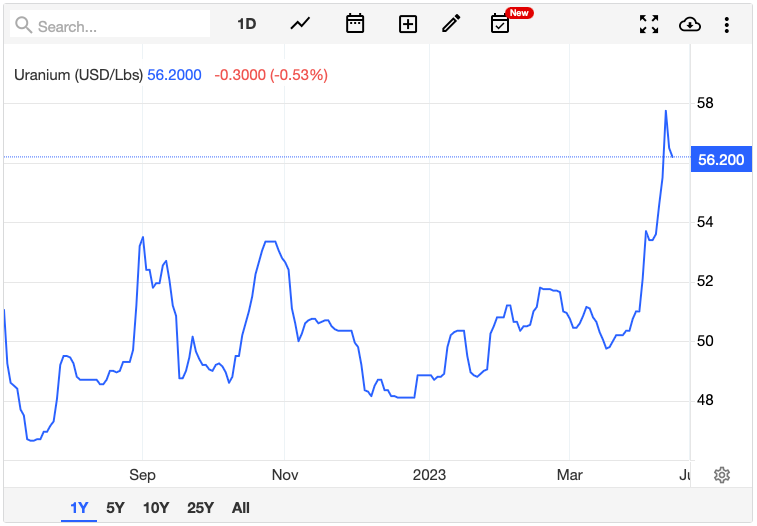Open the date range calendar icon
This screenshot has width=757, height=526.
pos(355,24)
